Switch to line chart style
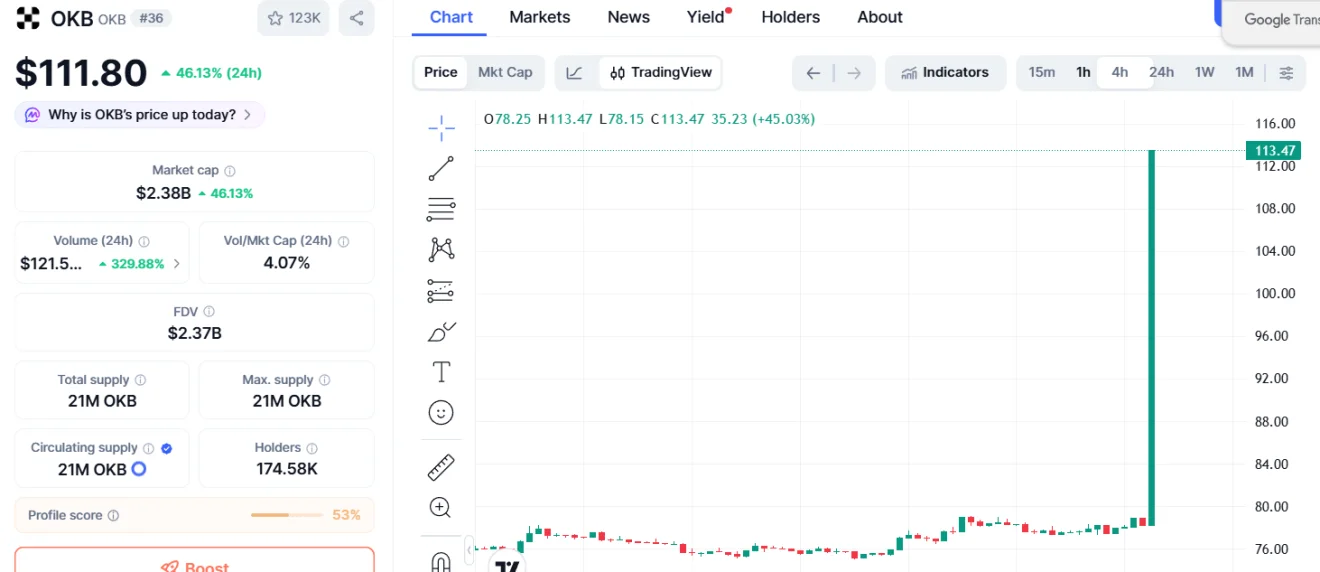The width and height of the screenshot is (1320, 572). pos(575,72)
